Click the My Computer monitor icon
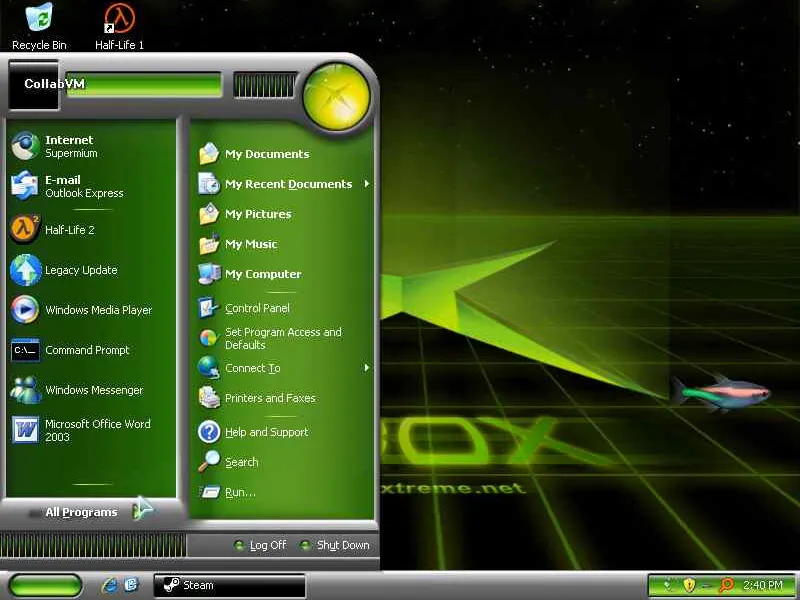Image resolution: width=800 pixels, height=600 pixels. (209, 274)
